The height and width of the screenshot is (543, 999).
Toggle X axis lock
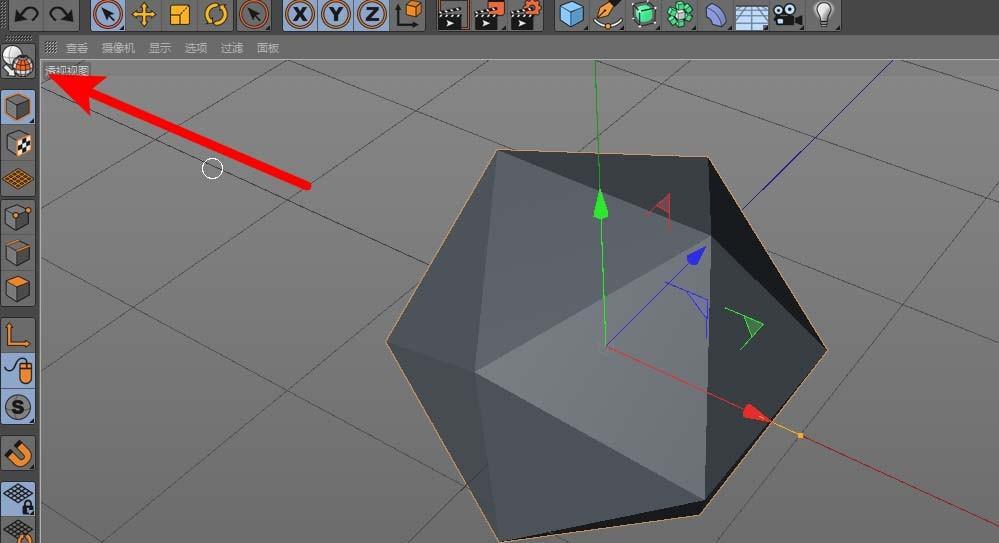tap(299, 14)
